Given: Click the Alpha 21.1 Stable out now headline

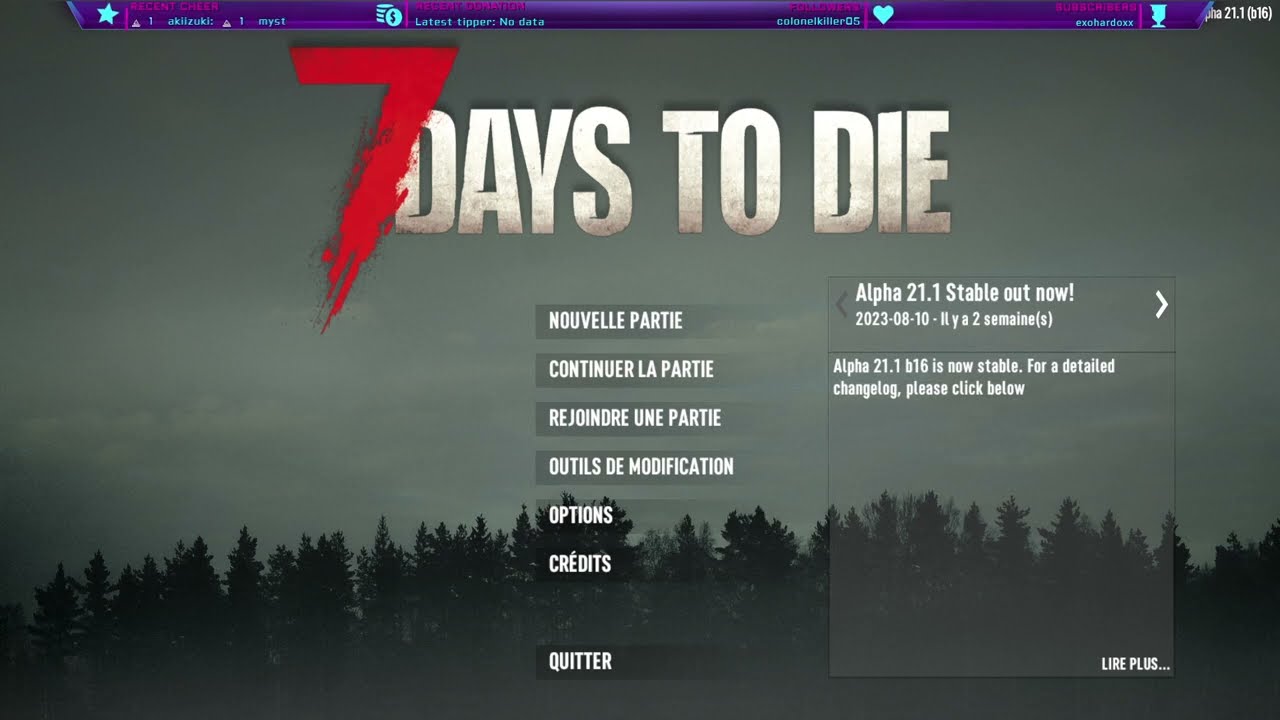Looking at the screenshot, I should point(965,293).
